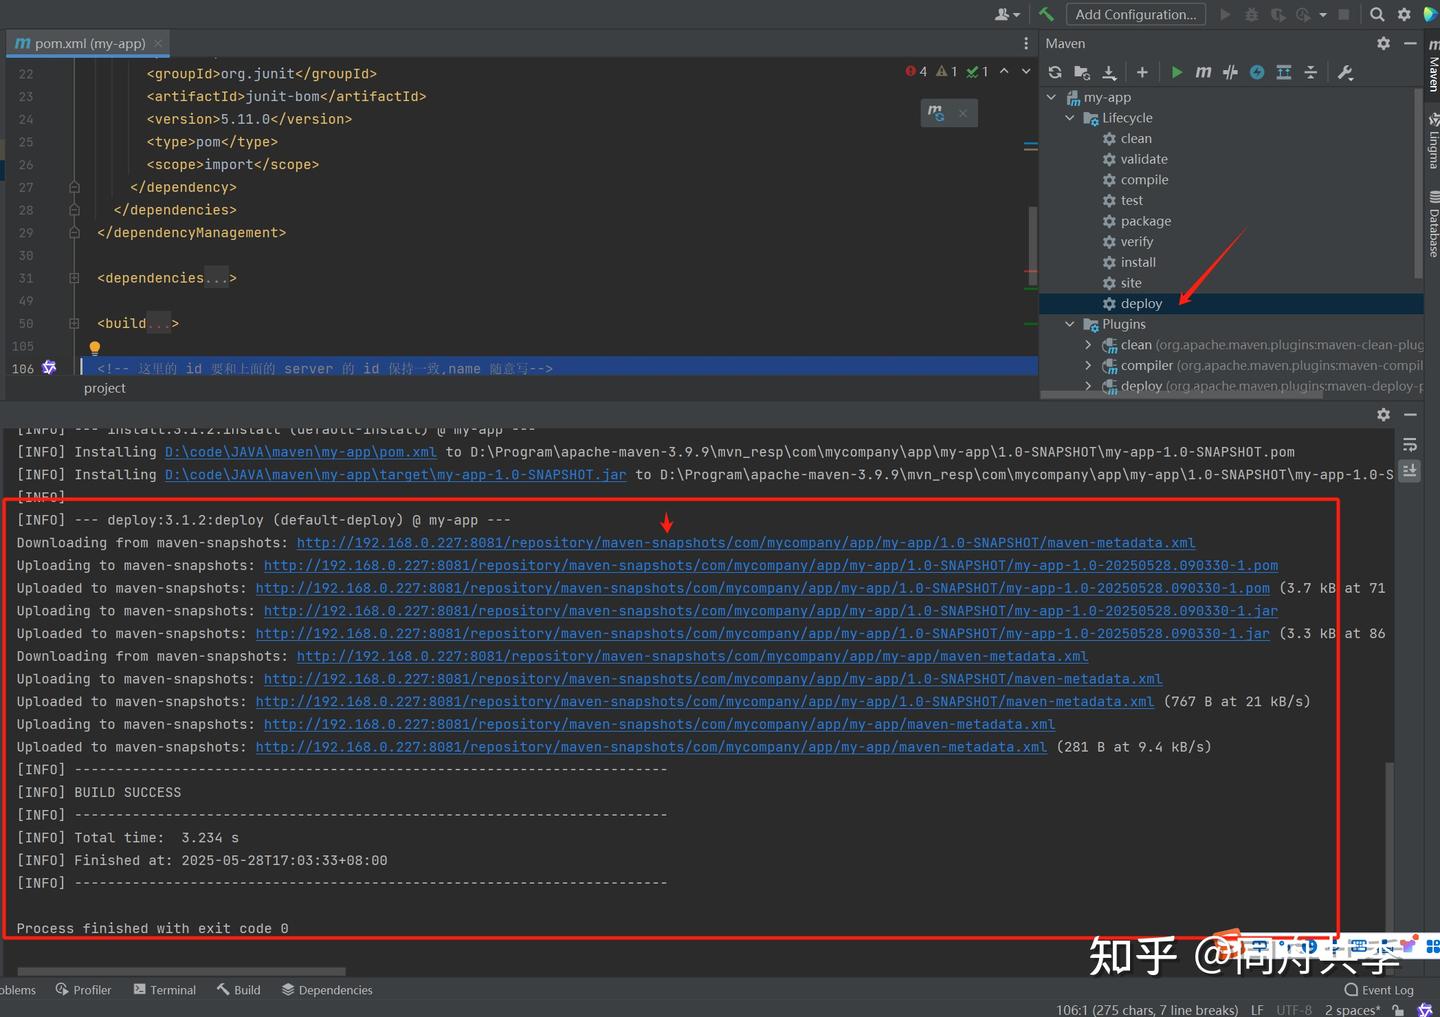
Task: Download sources and documentation in Maven panel
Action: (x=1109, y=72)
